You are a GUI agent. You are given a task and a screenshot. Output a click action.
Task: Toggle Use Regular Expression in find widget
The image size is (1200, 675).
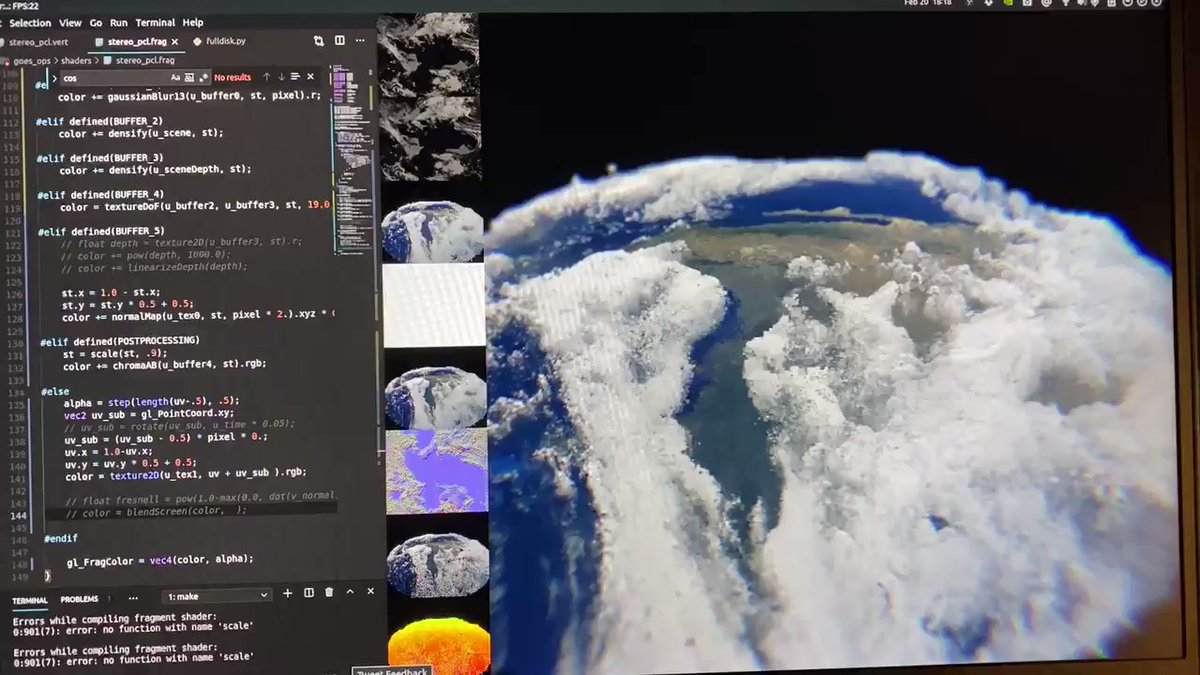click(203, 77)
